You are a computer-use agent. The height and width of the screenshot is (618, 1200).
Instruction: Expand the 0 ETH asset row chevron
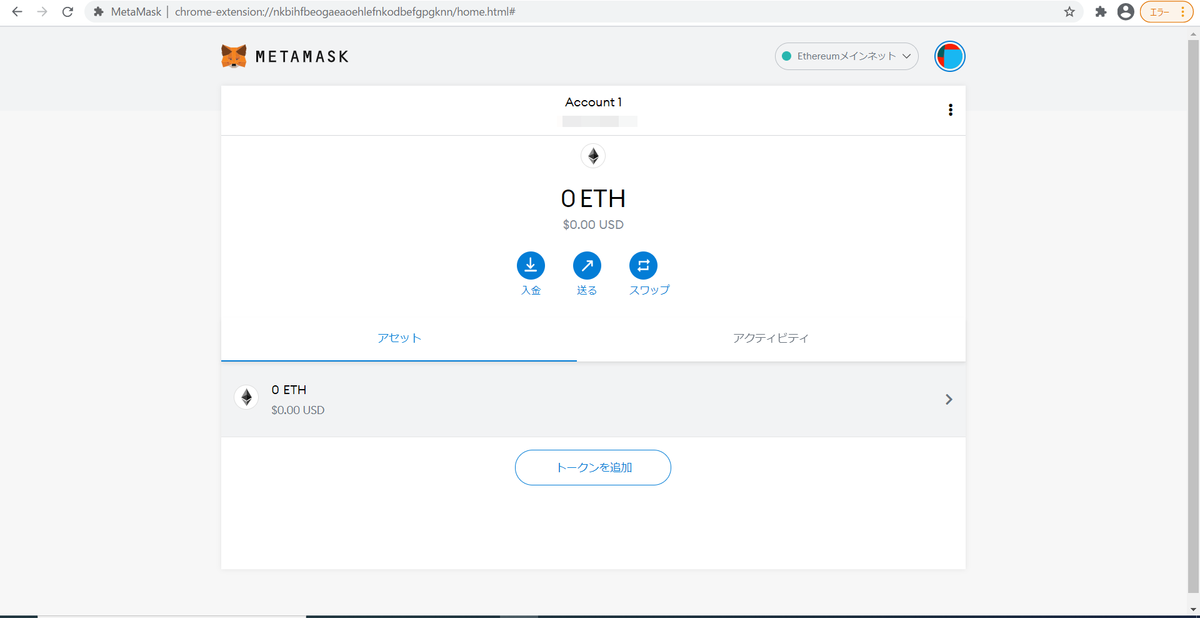[x=949, y=399]
